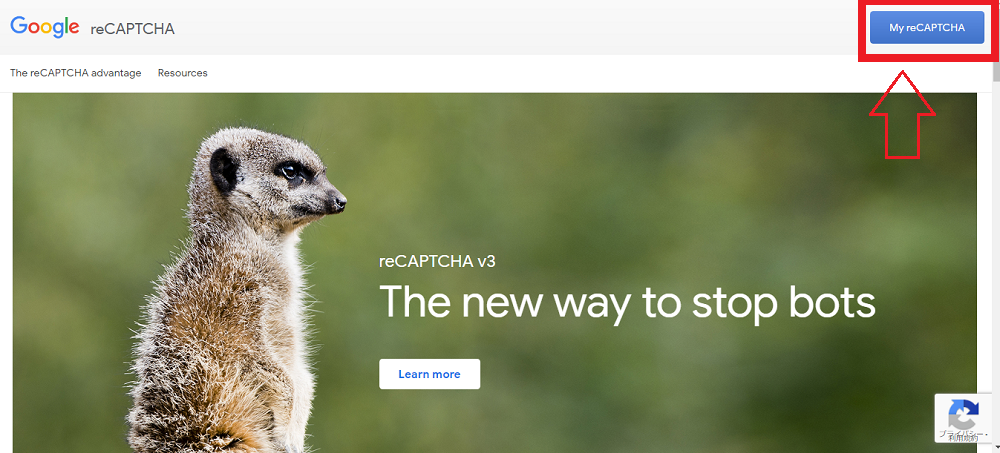Click the Google logo
This screenshot has height=453, width=1000.
click(45, 27)
